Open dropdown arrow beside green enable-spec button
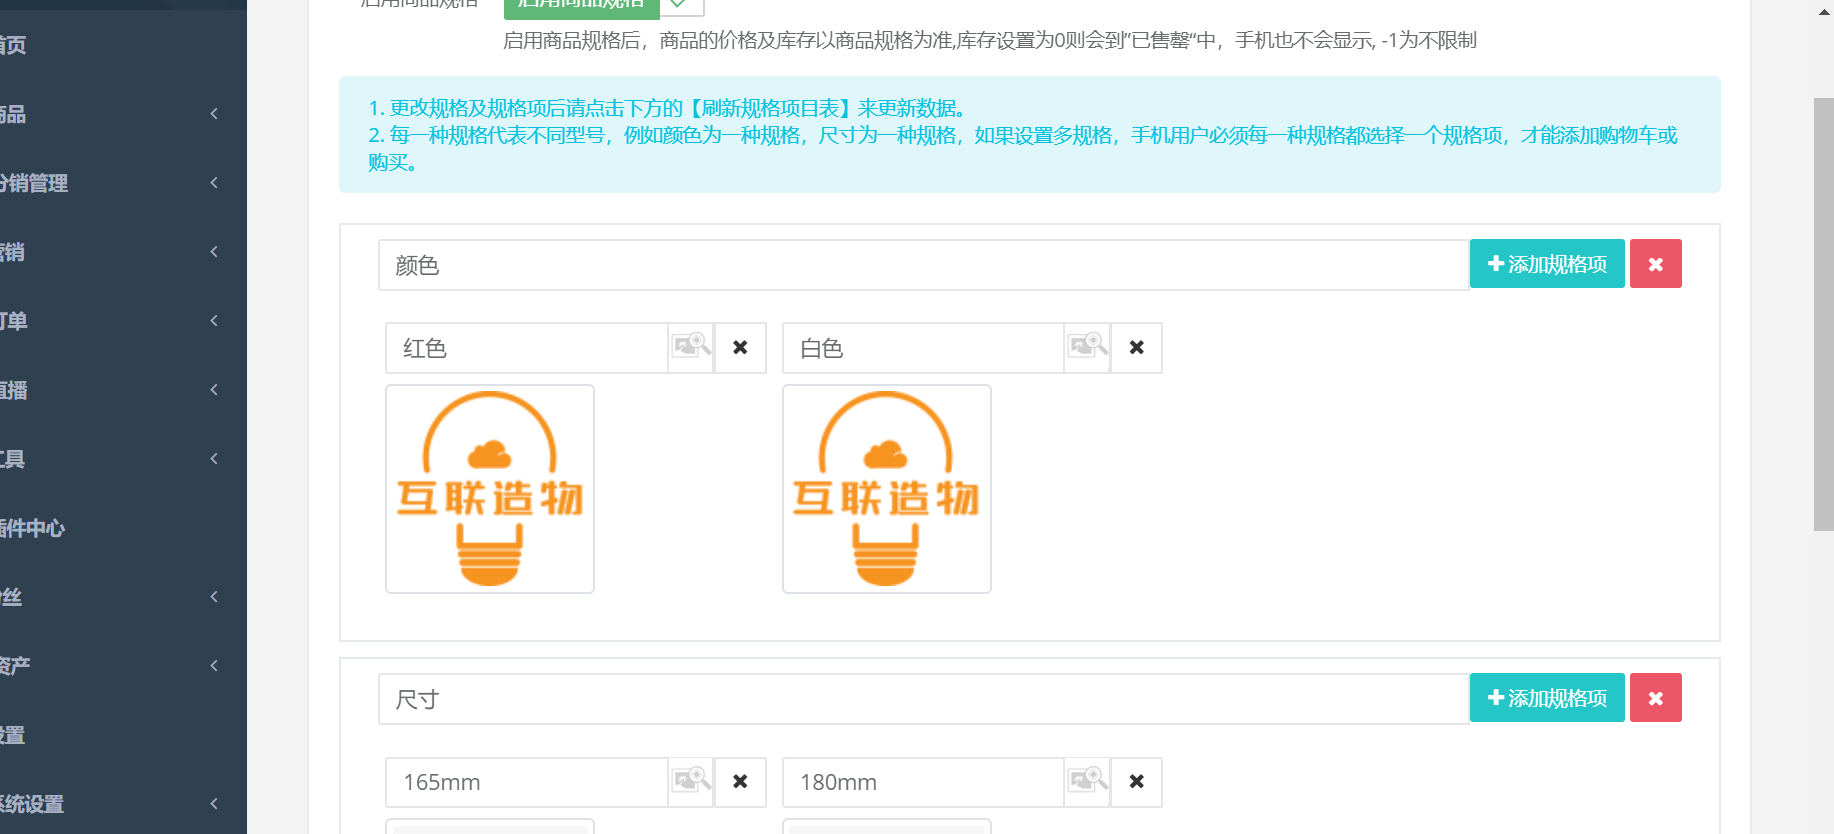Image resolution: width=1834 pixels, height=834 pixels. (682, 6)
